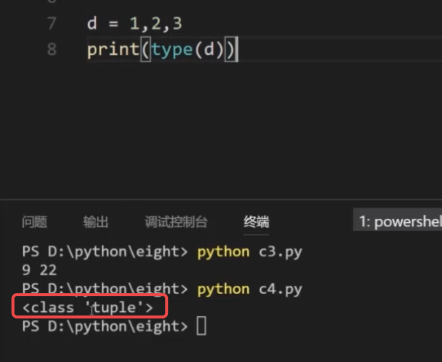442x362 pixels.
Task: Click the "python c4.py" terminal command
Action: pyautogui.click(x=250, y=290)
